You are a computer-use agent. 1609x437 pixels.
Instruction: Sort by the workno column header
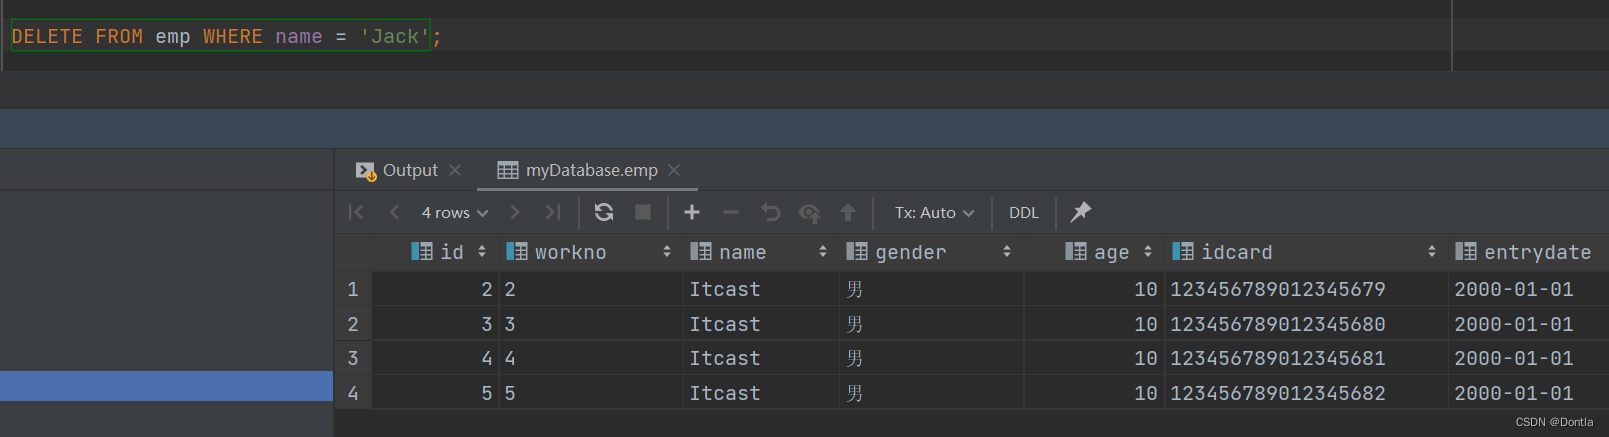tap(571, 252)
